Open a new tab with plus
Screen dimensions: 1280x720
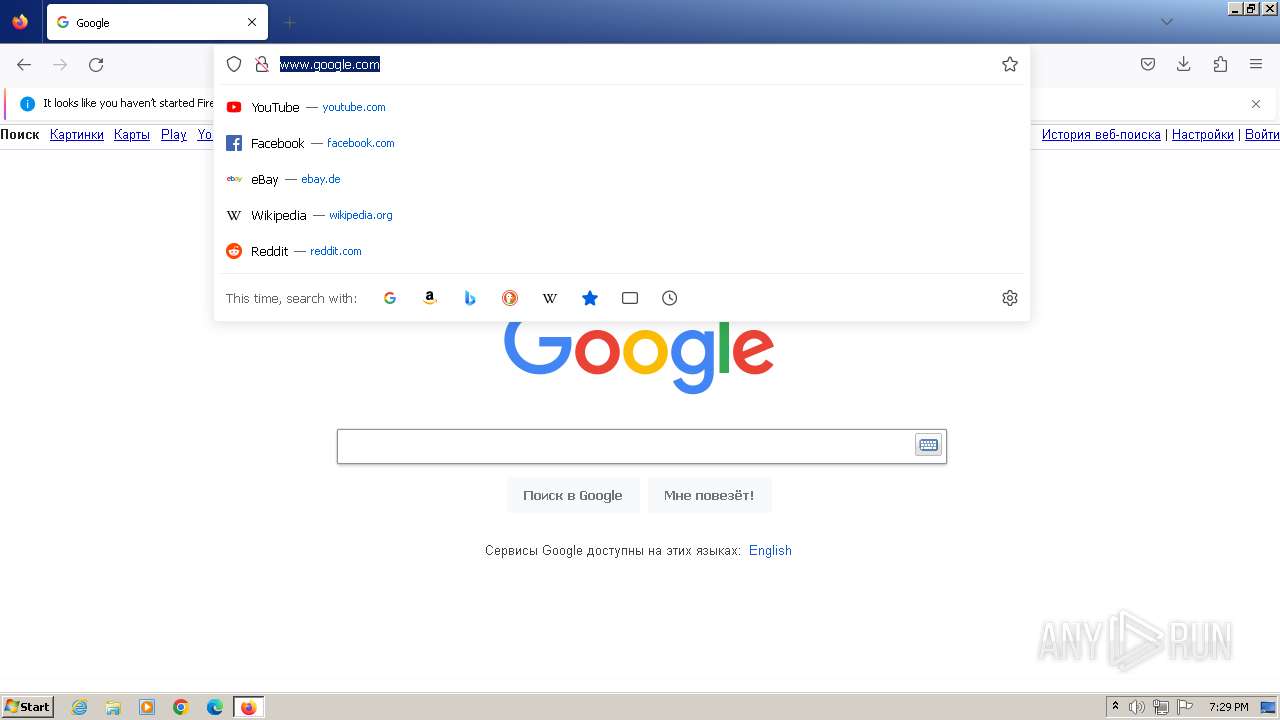(x=289, y=22)
